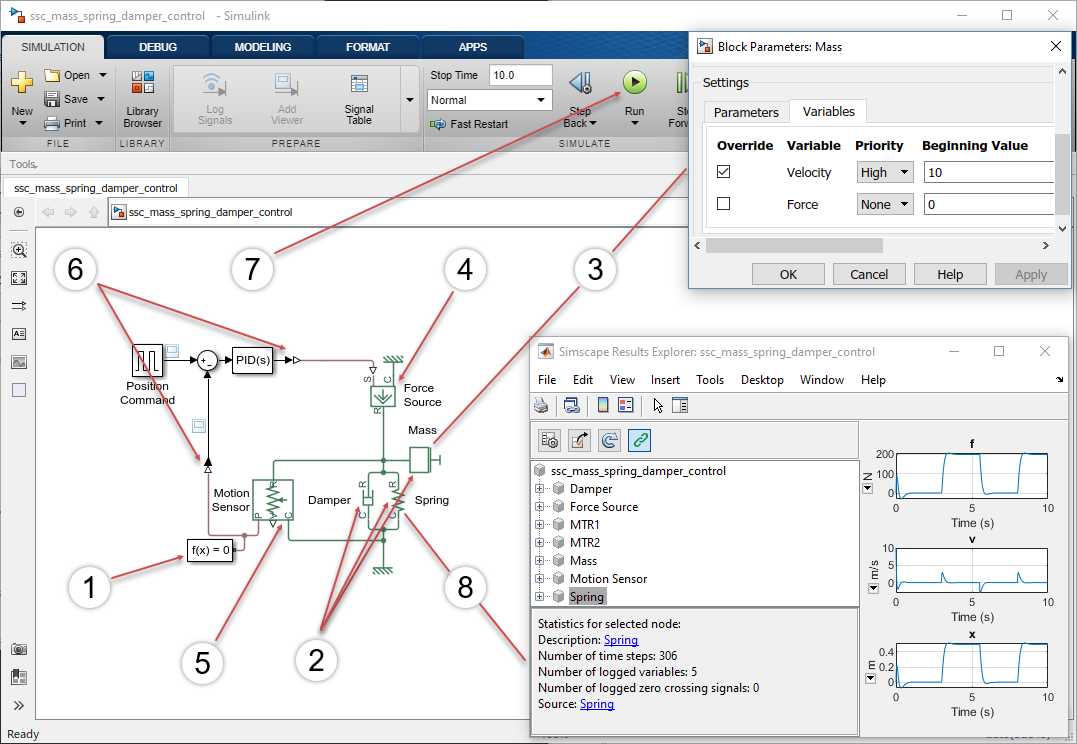Open the Prepare gallery expand arrow
Viewport: 1077px width, 744px height.
point(410,100)
